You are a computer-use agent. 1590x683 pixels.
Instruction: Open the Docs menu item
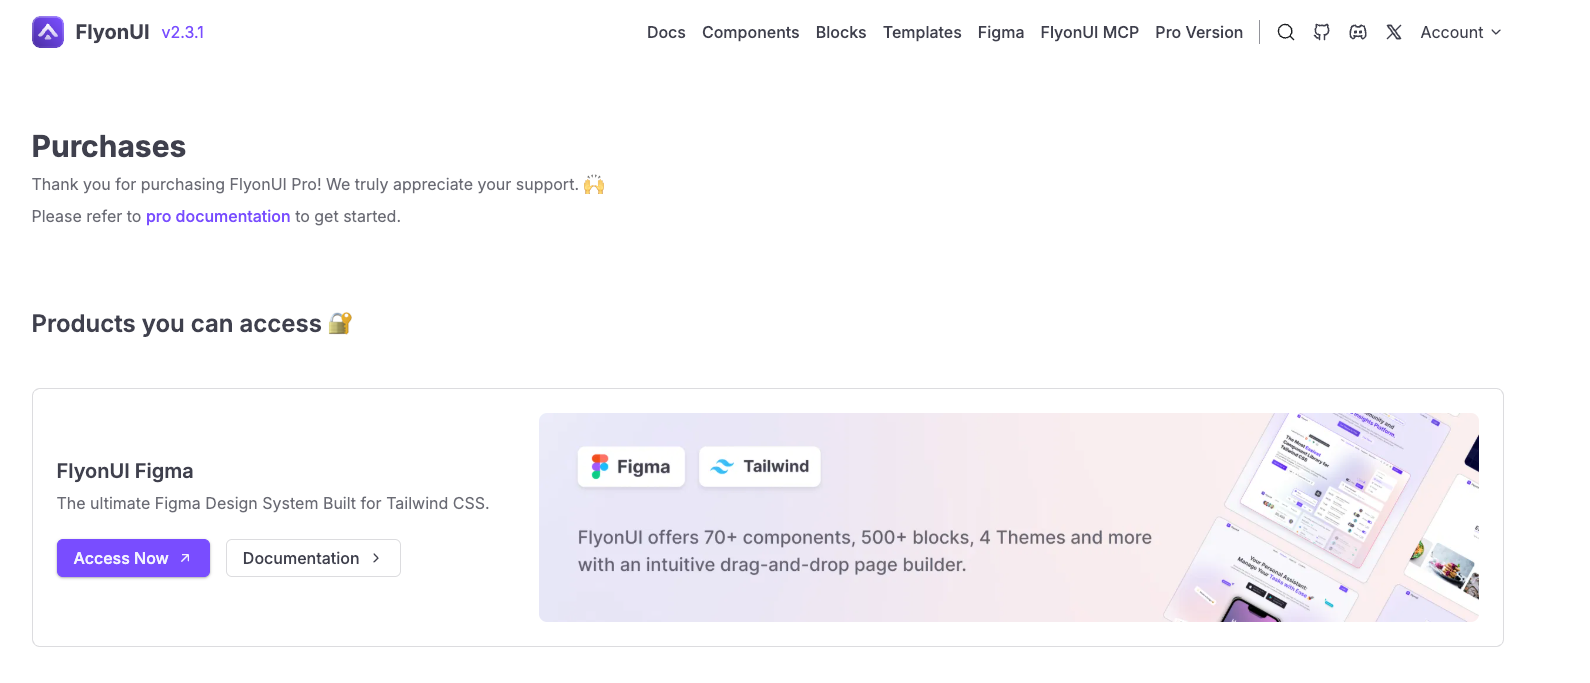(x=666, y=32)
